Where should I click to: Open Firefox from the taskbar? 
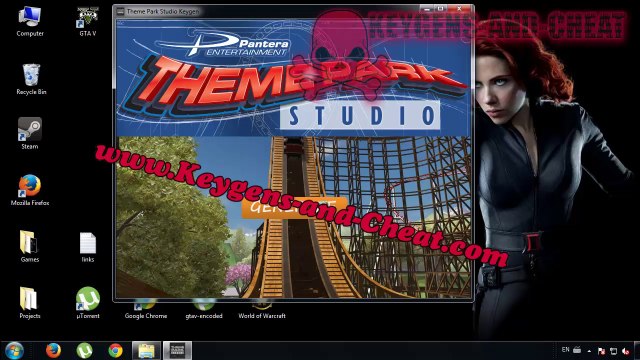coord(53,351)
